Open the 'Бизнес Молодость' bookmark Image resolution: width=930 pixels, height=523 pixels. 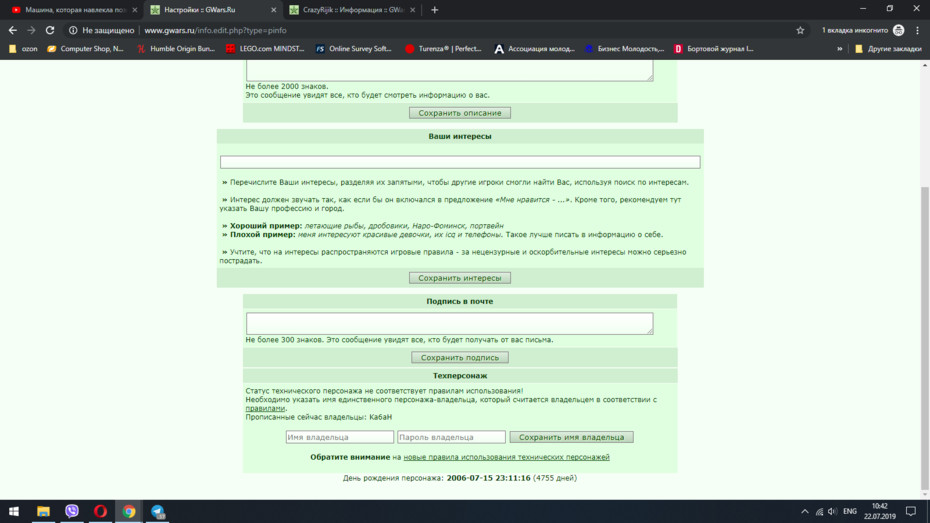(x=625, y=49)
